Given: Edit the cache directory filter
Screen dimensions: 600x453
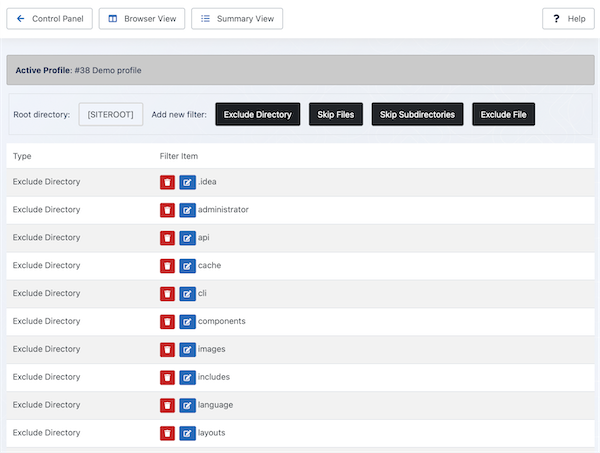Looking at the screenshot, I should point(188,266).
